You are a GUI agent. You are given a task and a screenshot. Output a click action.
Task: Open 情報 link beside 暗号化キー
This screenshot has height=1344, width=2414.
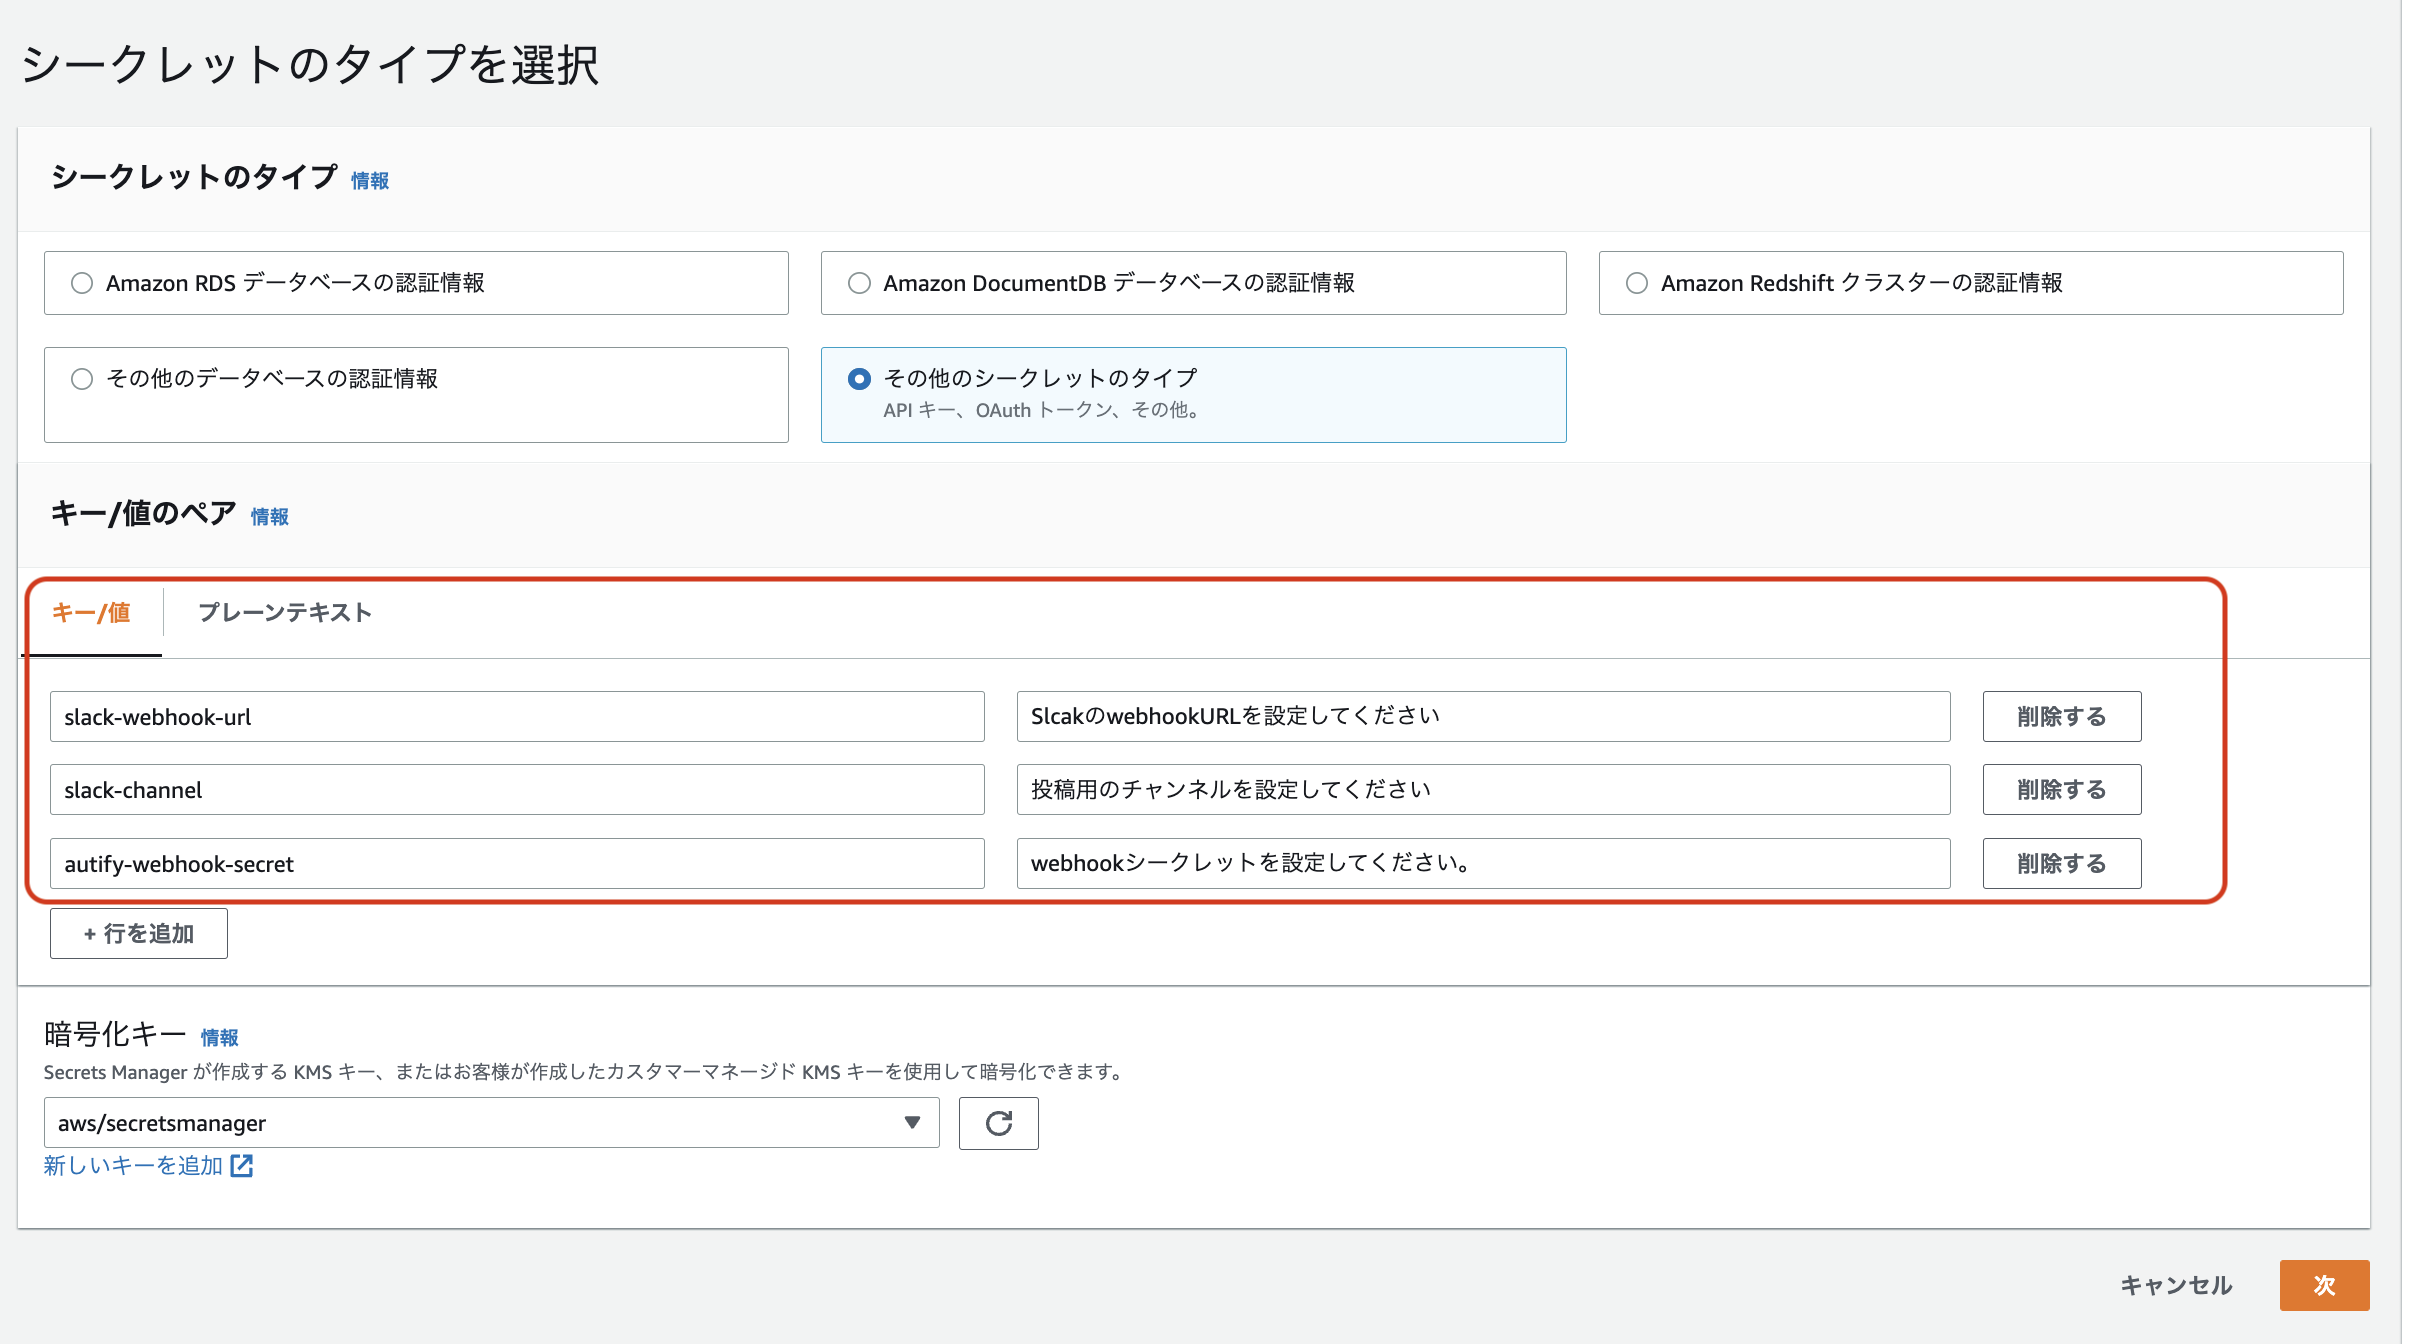pos(219,1037)
